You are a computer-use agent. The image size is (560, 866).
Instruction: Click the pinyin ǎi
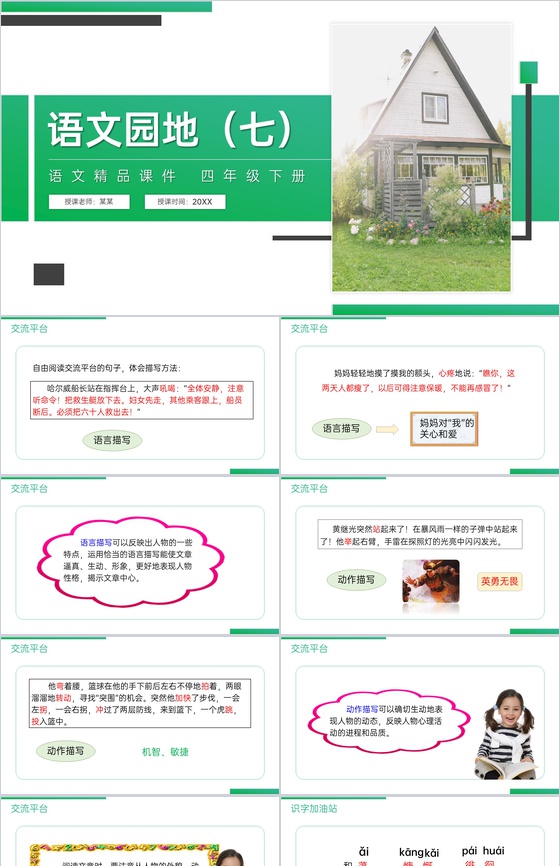363,852
